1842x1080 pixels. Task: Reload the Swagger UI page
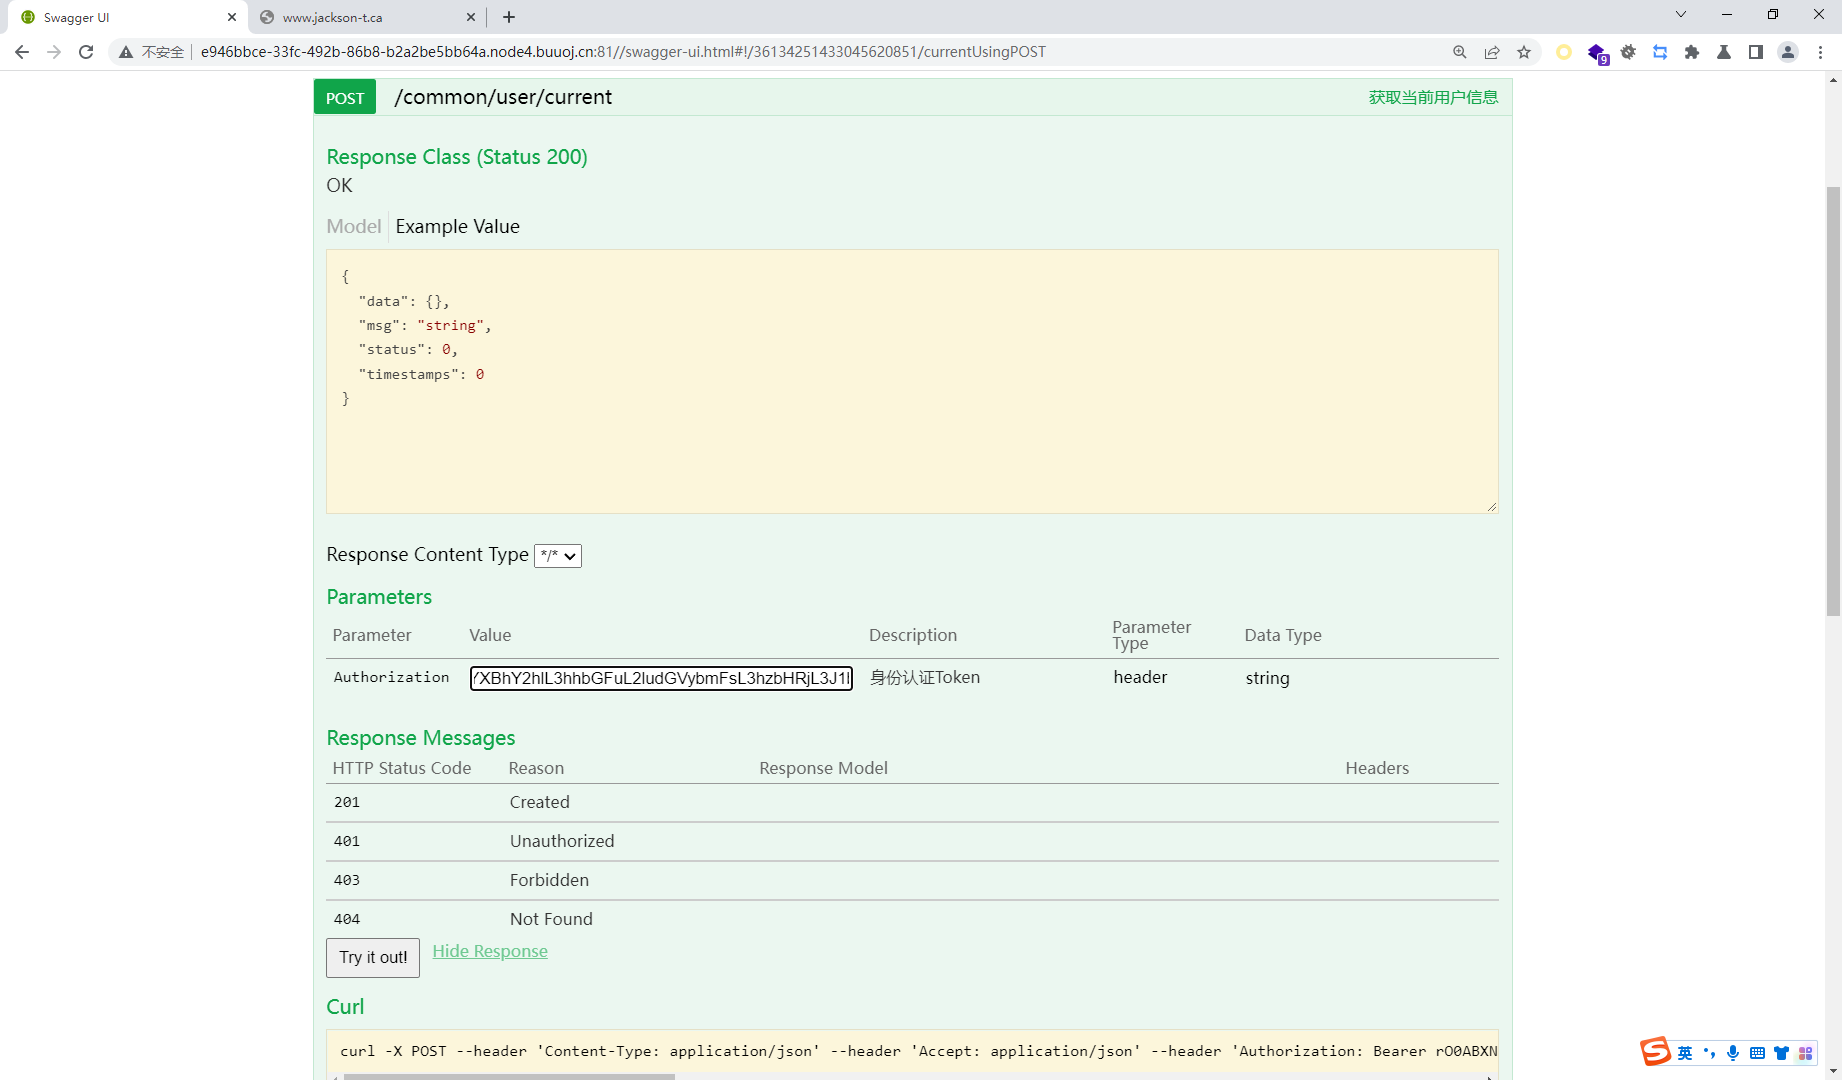click(86, 52)
